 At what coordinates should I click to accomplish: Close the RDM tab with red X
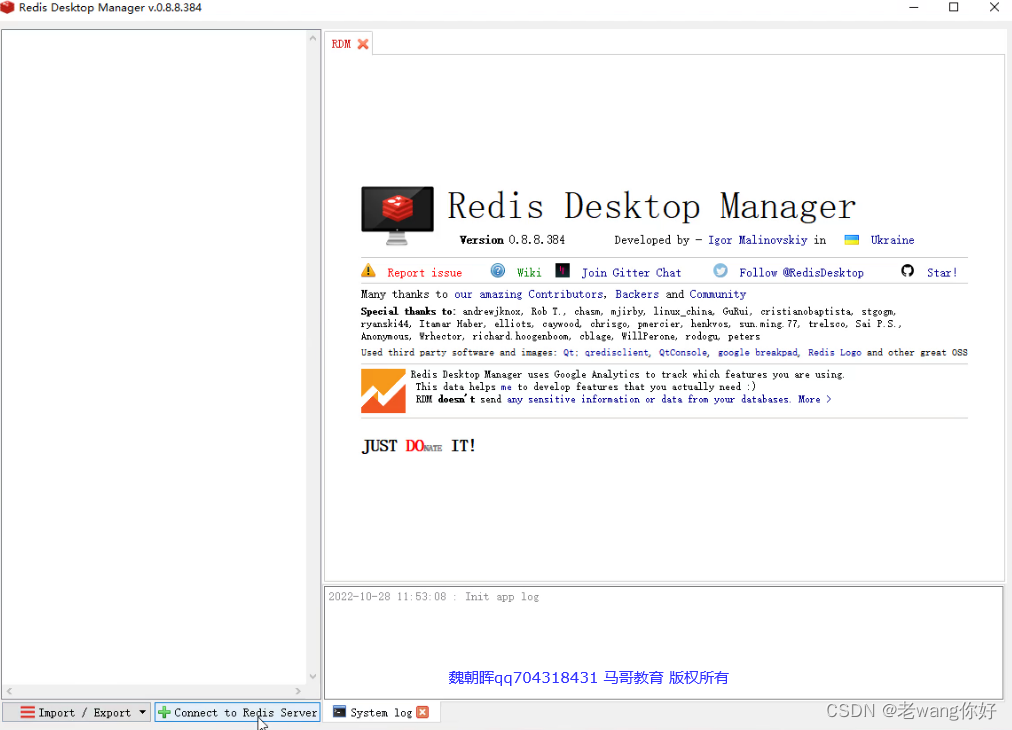[x=363, y=44]
